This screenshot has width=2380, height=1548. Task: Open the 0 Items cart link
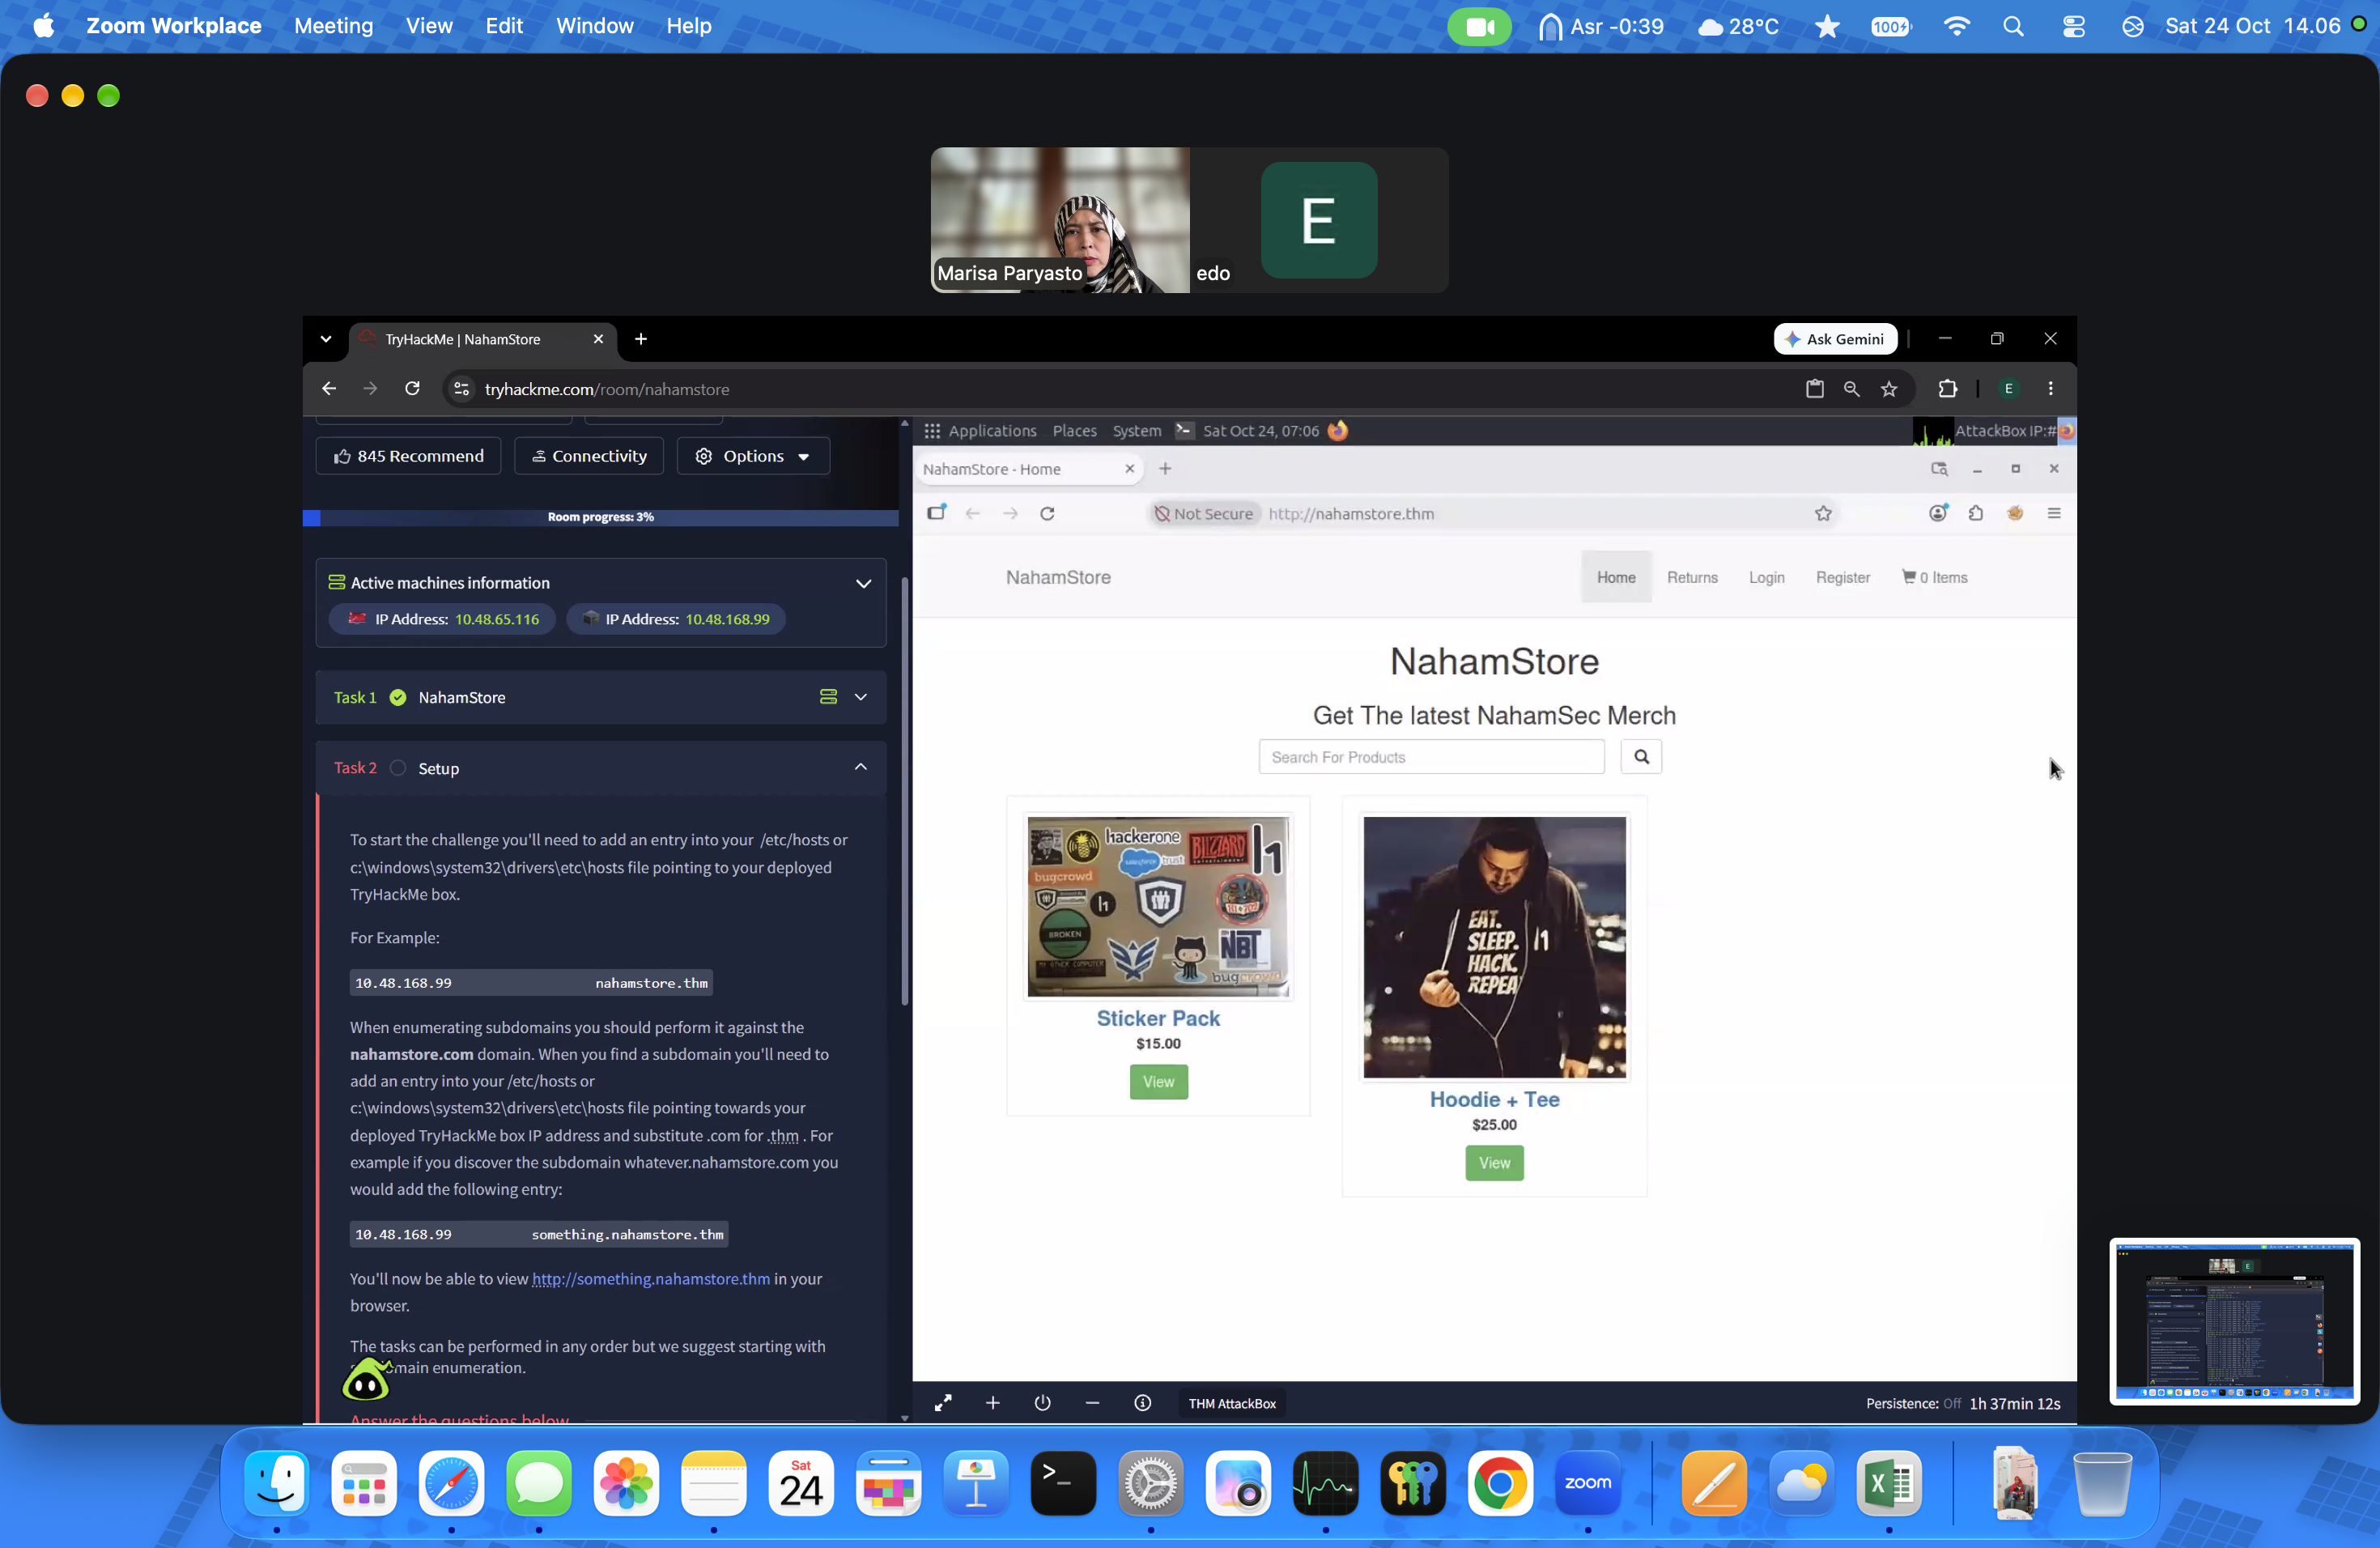[x=1935, y=577]
